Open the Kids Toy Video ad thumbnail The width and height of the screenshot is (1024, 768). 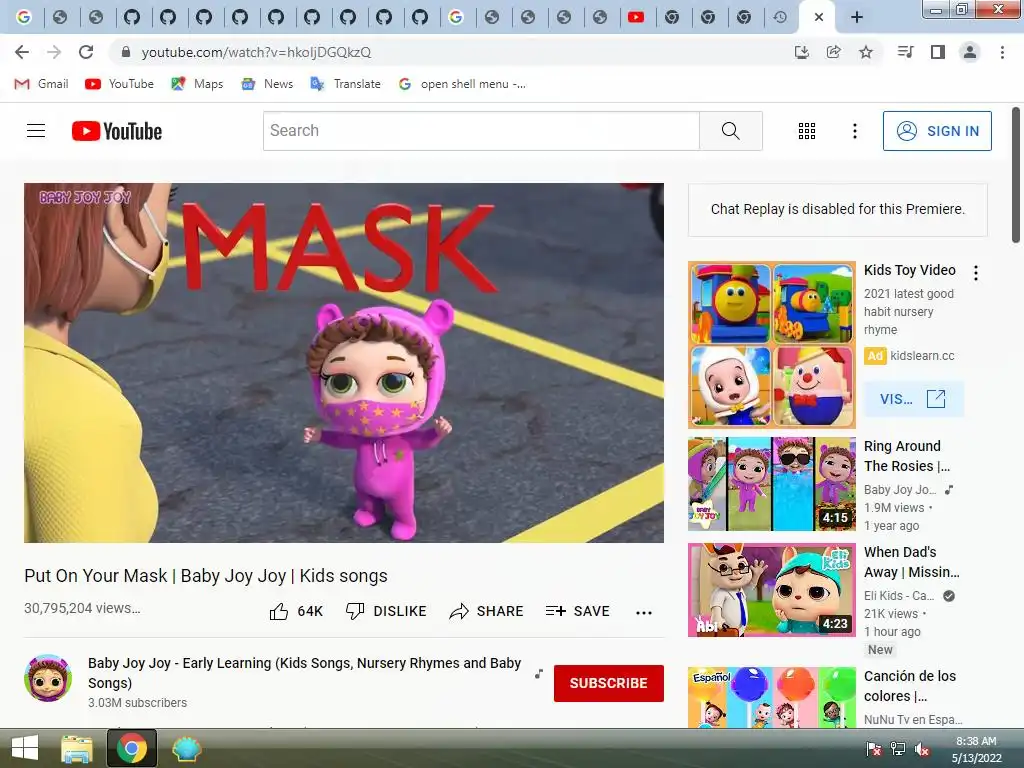[771, 345]
